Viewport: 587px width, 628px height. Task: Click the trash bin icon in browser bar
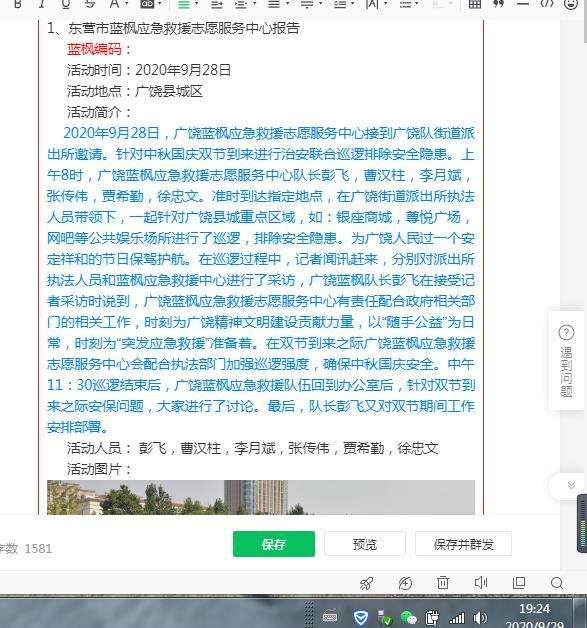[x=443, y=583]
